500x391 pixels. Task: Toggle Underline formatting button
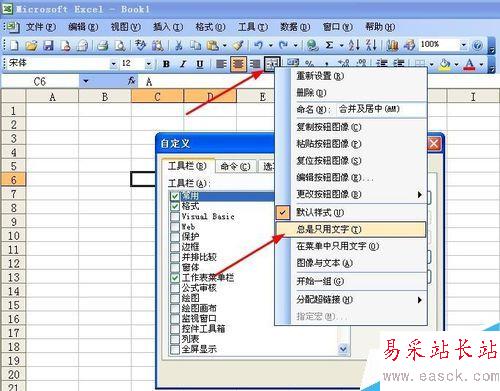200,64
